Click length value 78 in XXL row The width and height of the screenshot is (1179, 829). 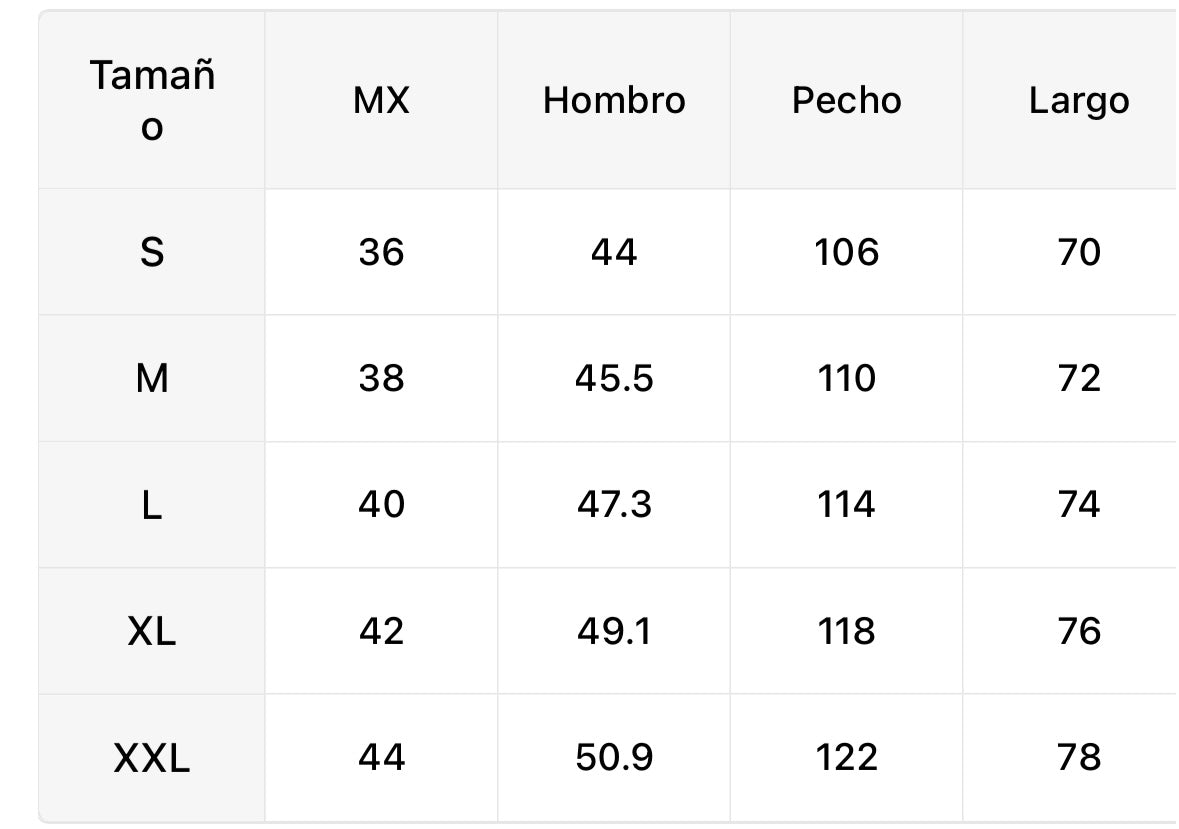pyautogui.click(x=1079, y=757)
